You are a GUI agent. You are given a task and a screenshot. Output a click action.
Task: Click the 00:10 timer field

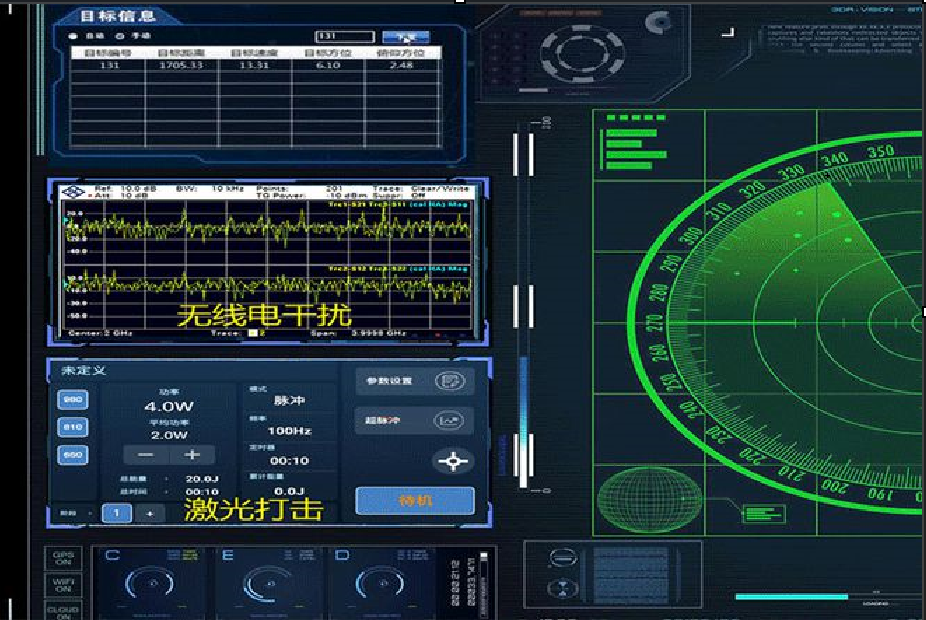click(289, 461)
